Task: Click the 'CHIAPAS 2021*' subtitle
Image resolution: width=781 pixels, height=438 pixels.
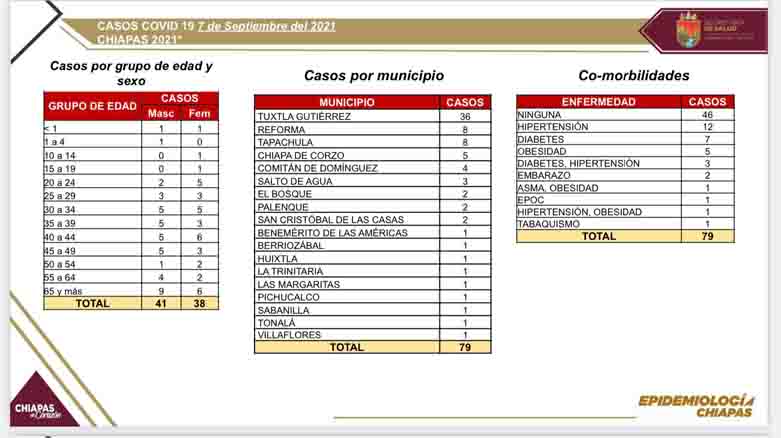Action: point(139,39)
